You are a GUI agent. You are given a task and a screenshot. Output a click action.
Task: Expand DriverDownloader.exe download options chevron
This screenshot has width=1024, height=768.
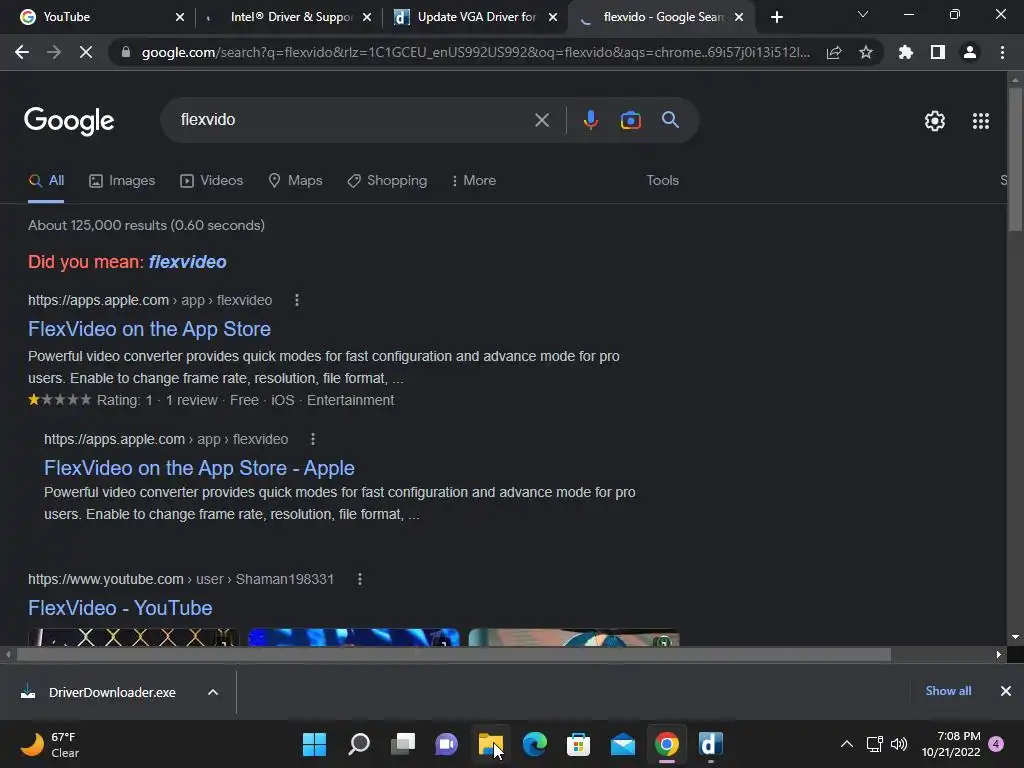click(213, 692)
